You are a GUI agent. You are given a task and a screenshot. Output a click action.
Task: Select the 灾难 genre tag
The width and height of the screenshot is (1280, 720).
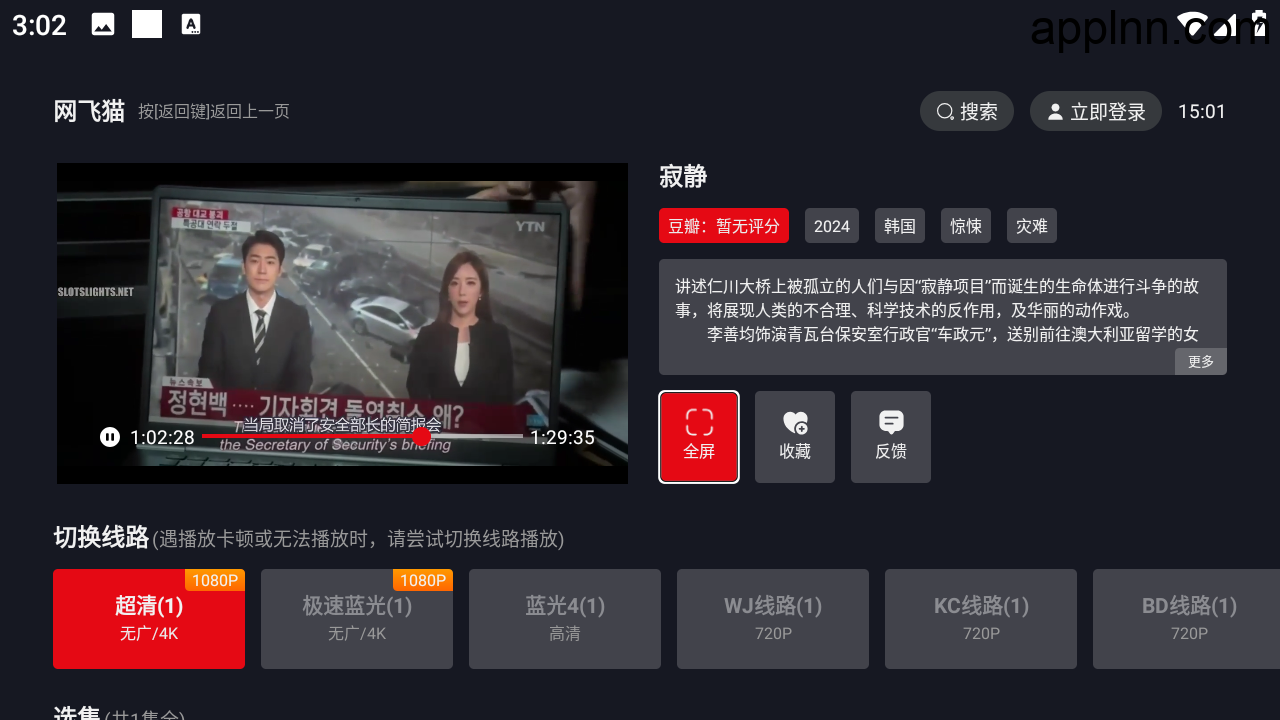click(1032, 226)
